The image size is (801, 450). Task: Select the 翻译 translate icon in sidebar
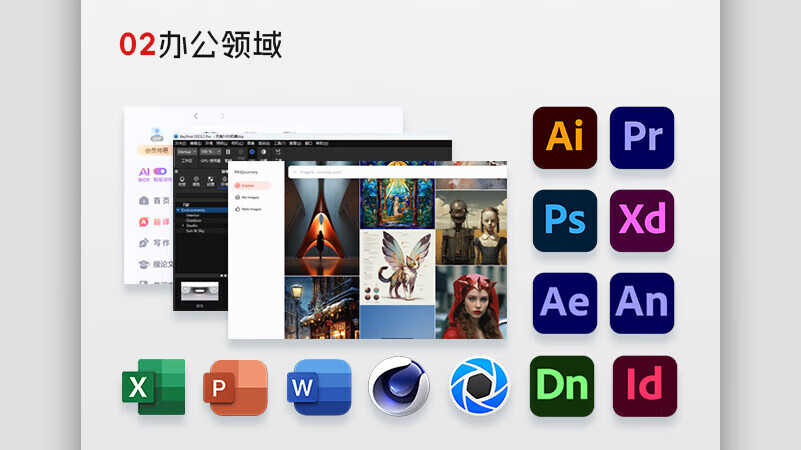coord(144,222)
